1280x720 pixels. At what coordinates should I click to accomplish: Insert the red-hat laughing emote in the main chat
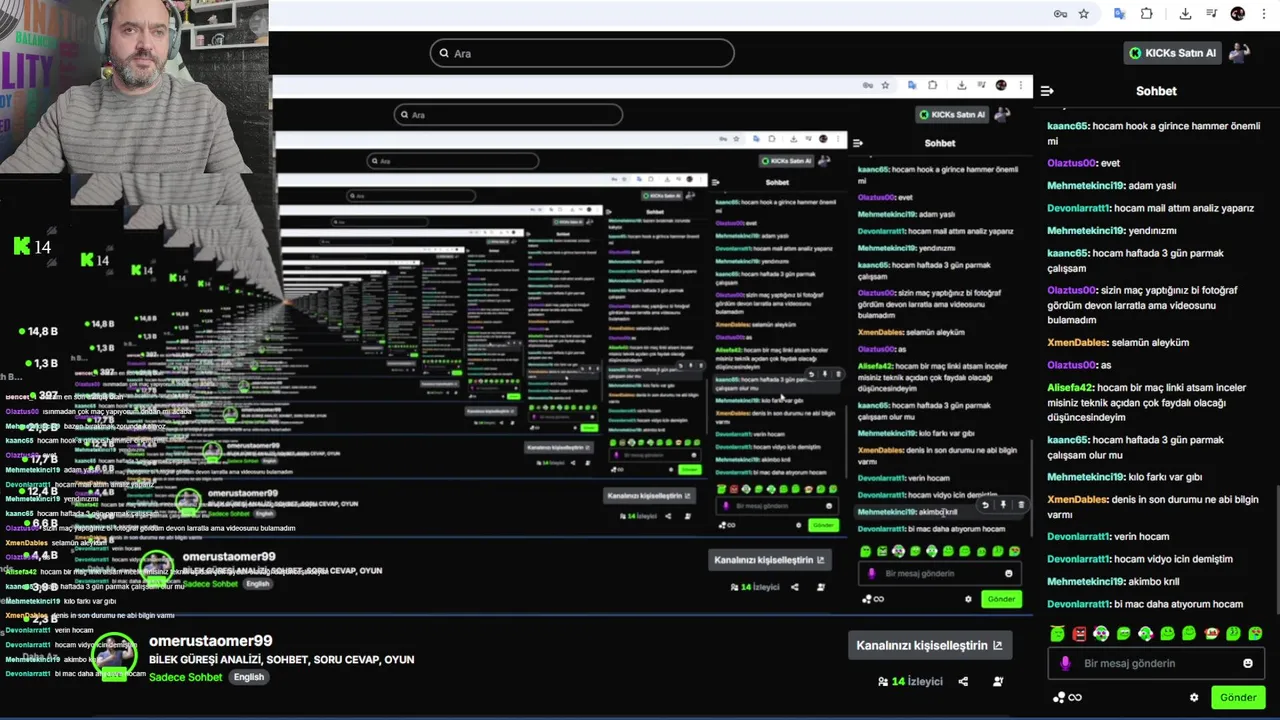1211,633
